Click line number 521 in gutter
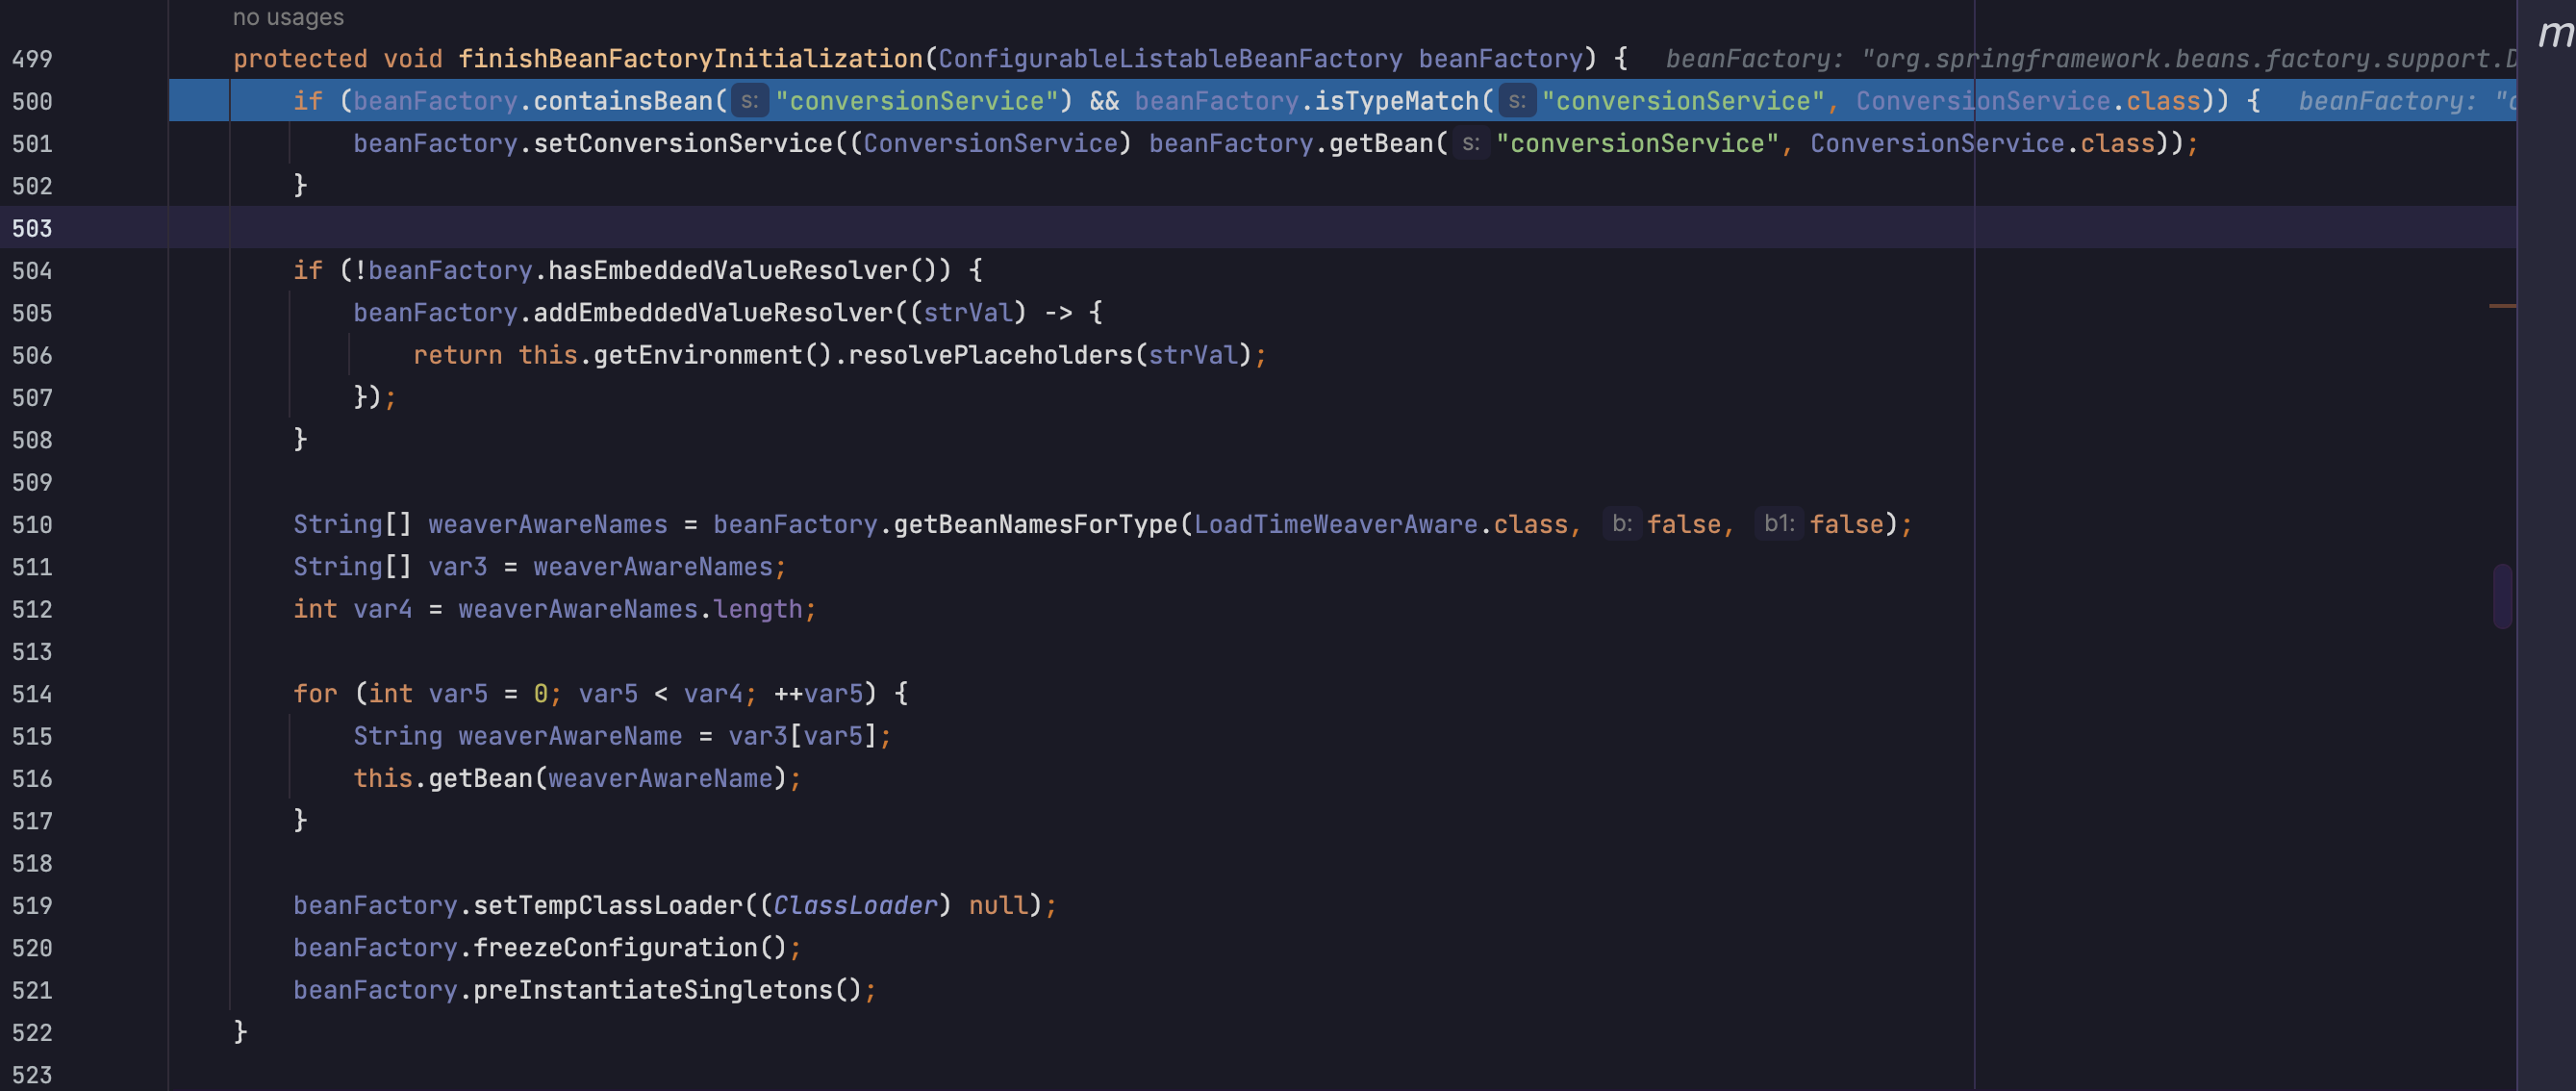Screen dimensions: 2576x1091 (32, 990)
